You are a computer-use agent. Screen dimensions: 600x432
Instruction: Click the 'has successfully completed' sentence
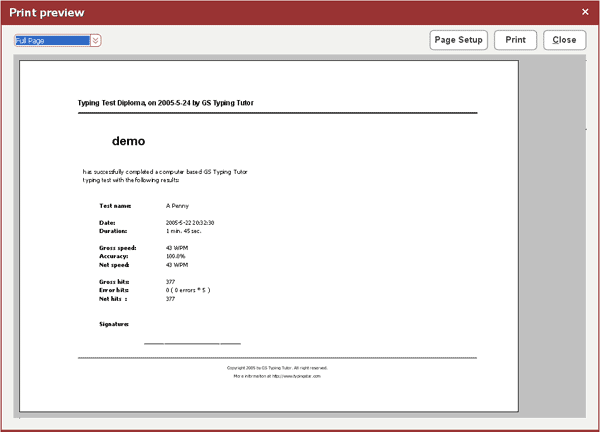(165, 176)
